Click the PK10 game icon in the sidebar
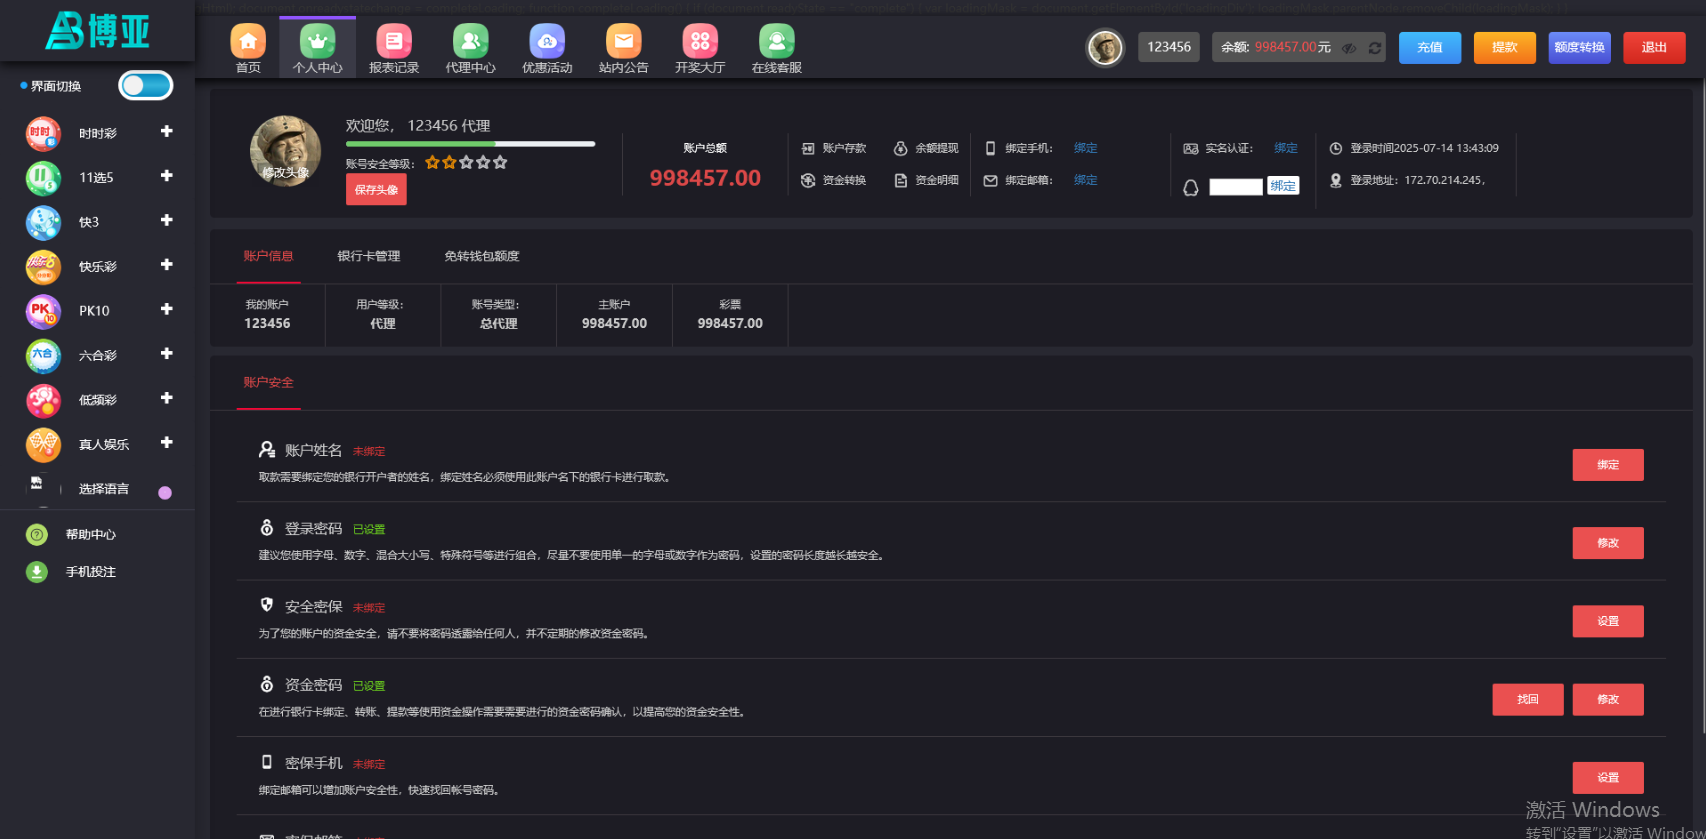 [43, 311]
